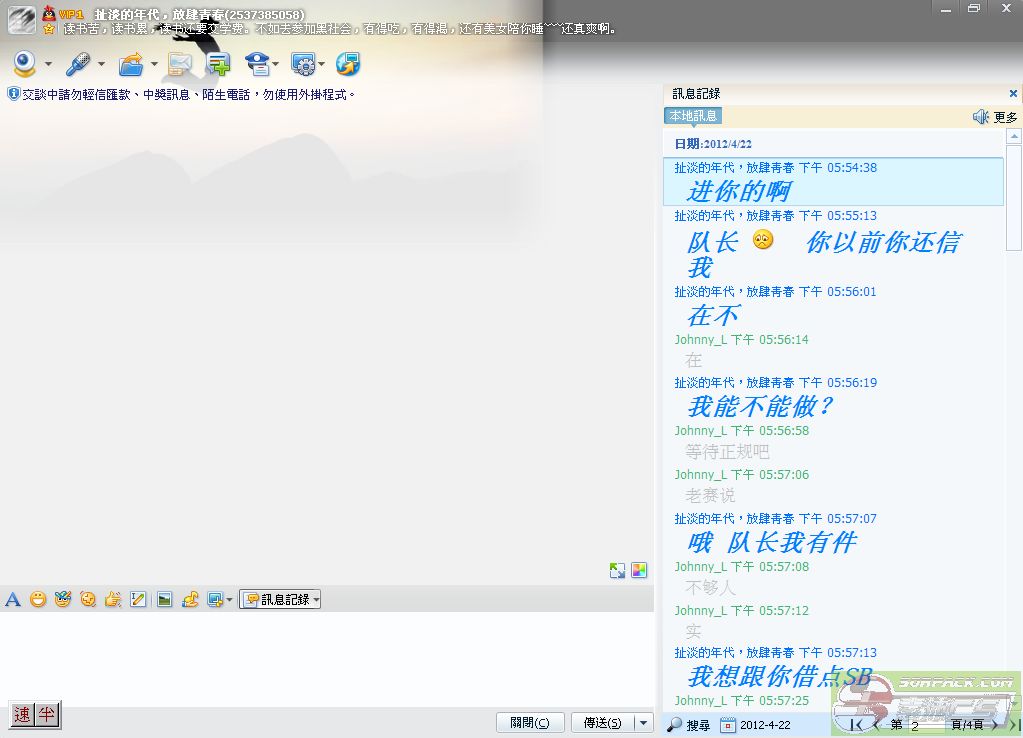Open the 訊息記錄 dropdown in the chat toolbar
The image size is (1023, 738).
click(280, 600)
